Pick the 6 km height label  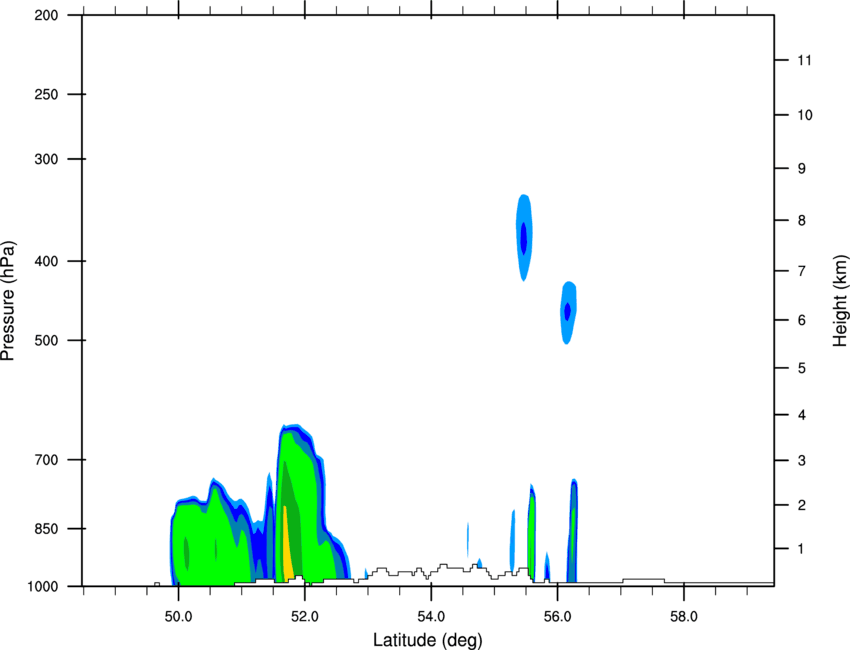click(x=801, y=320)
